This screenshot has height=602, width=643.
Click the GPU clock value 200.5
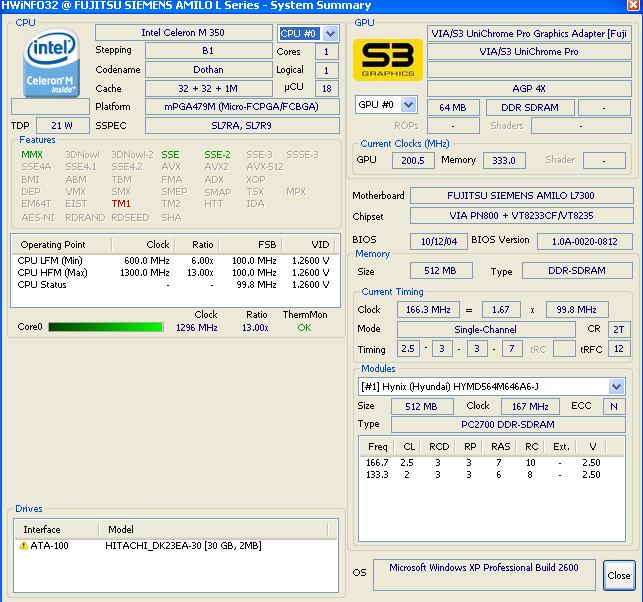pyautogui.click(x=413, y=160)
